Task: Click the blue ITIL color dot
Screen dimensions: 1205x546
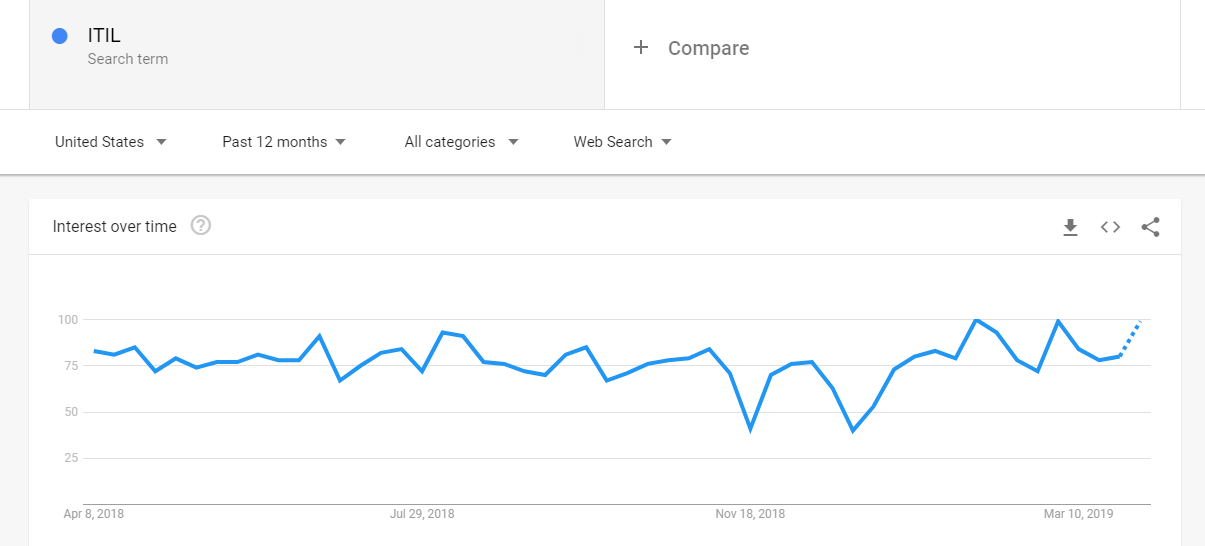Action: click(59, 36)
